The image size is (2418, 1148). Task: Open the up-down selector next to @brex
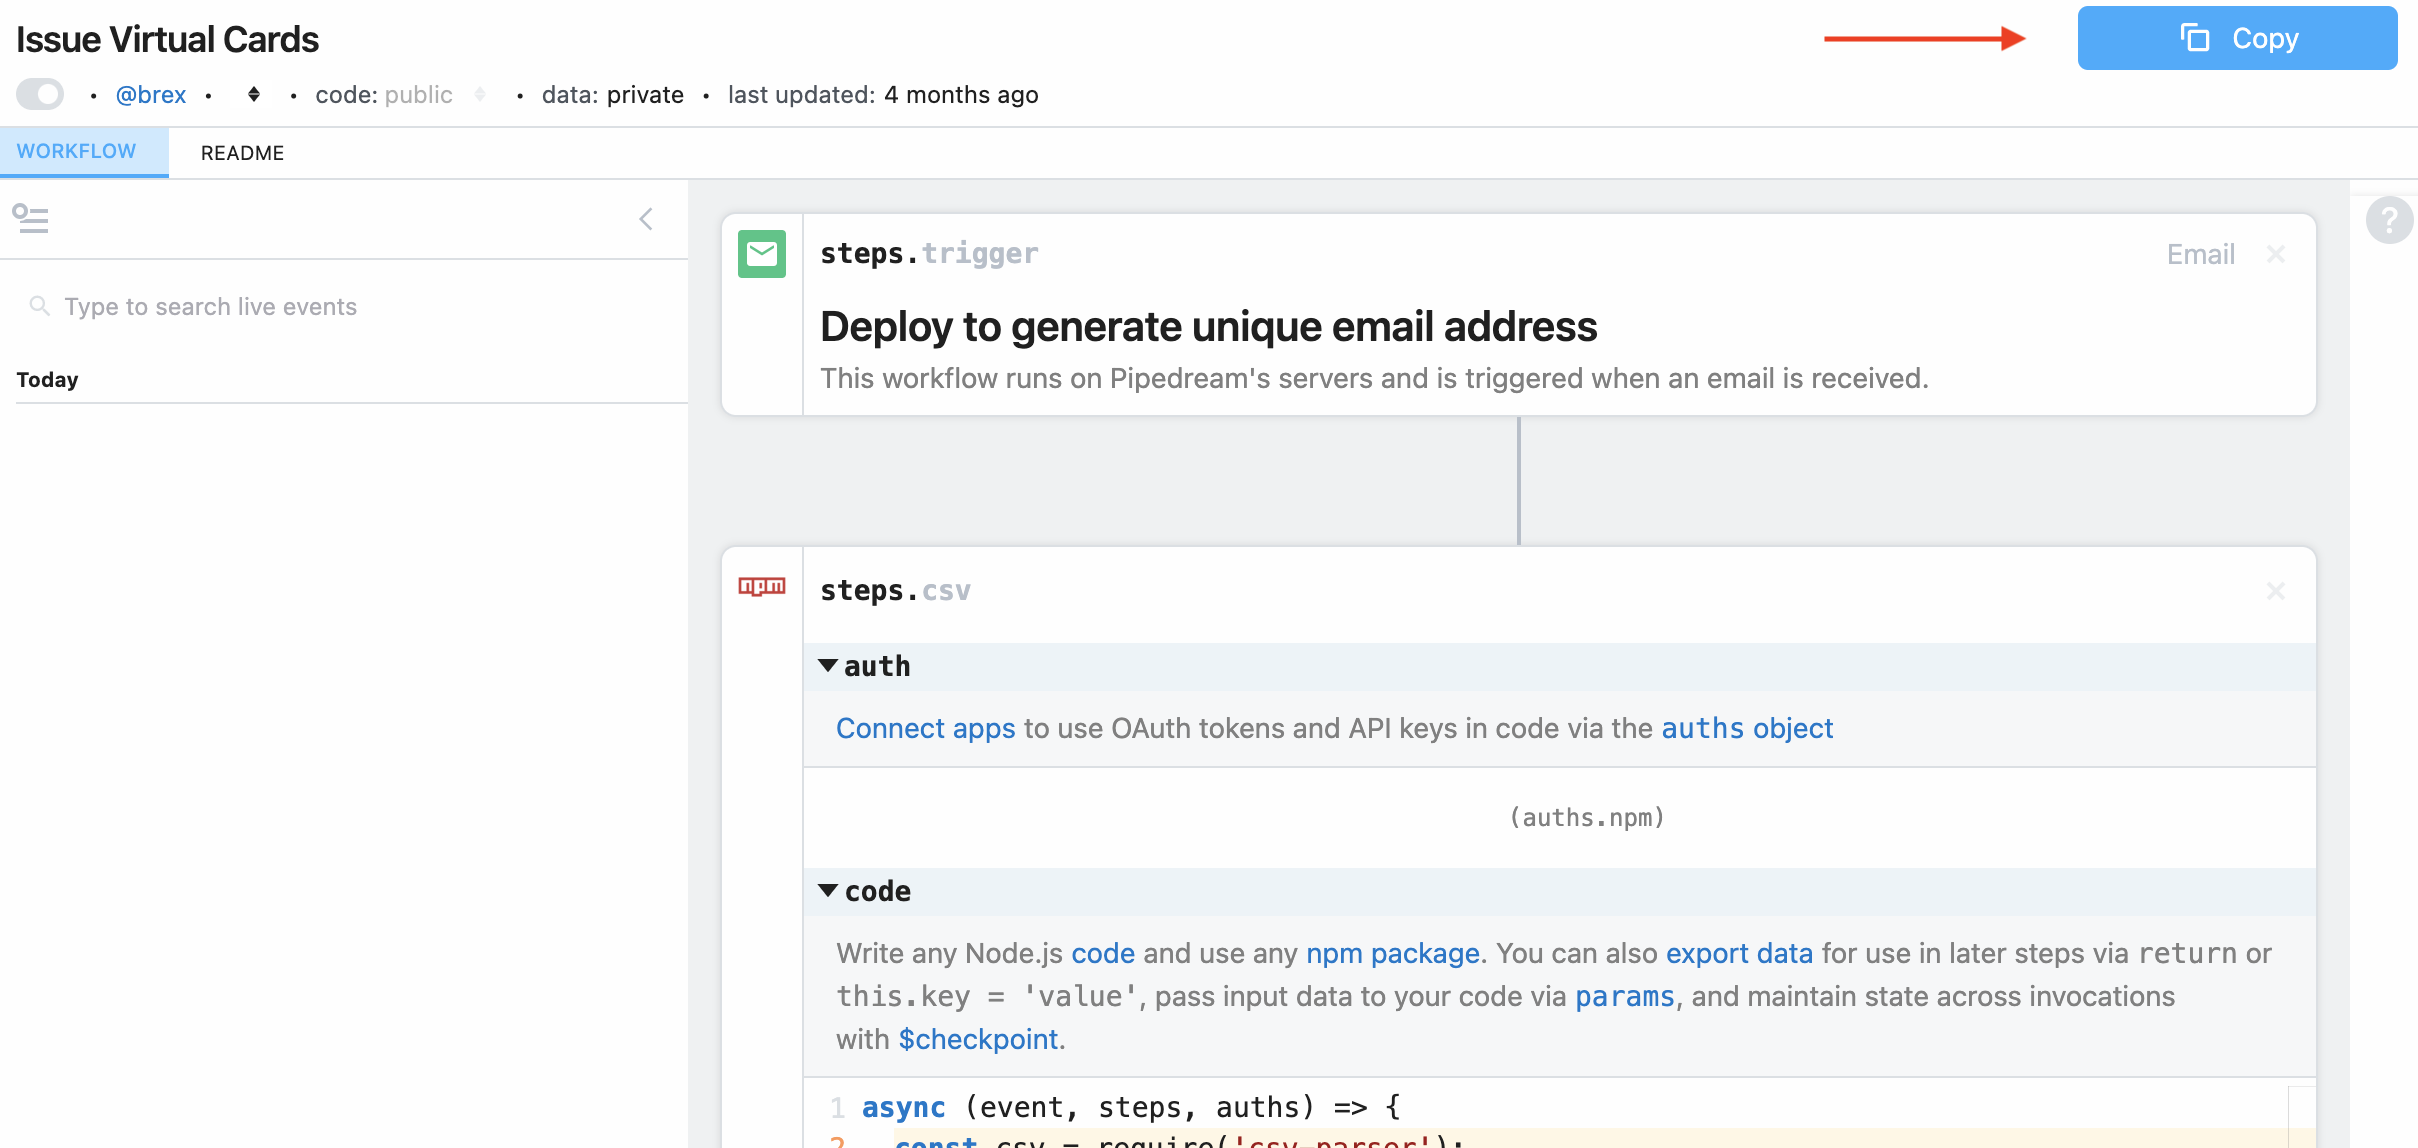tap(254, 95)
